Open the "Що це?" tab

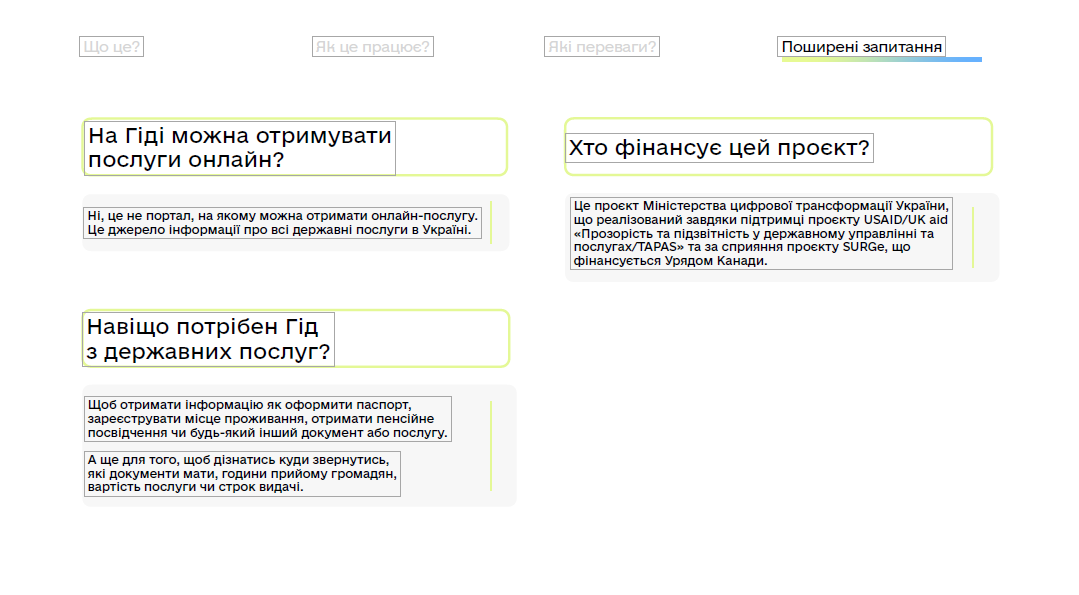pos(111,47)
